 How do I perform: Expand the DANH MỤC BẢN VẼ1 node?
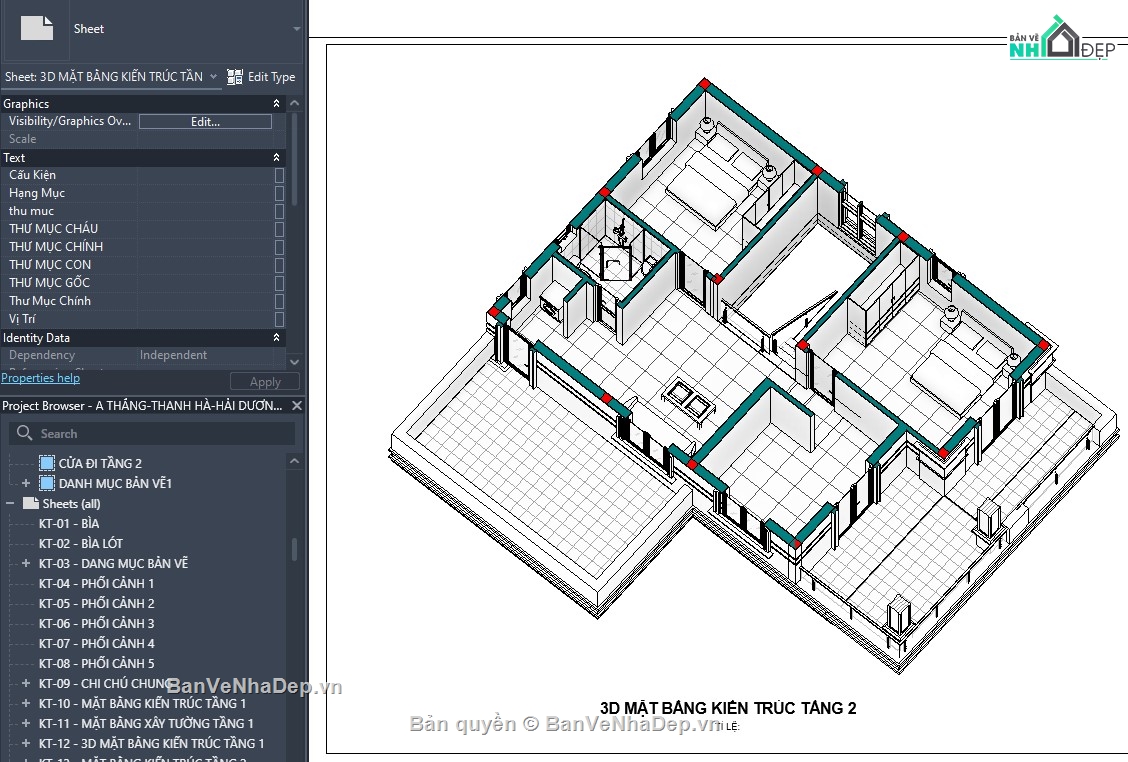click(26, 483)
